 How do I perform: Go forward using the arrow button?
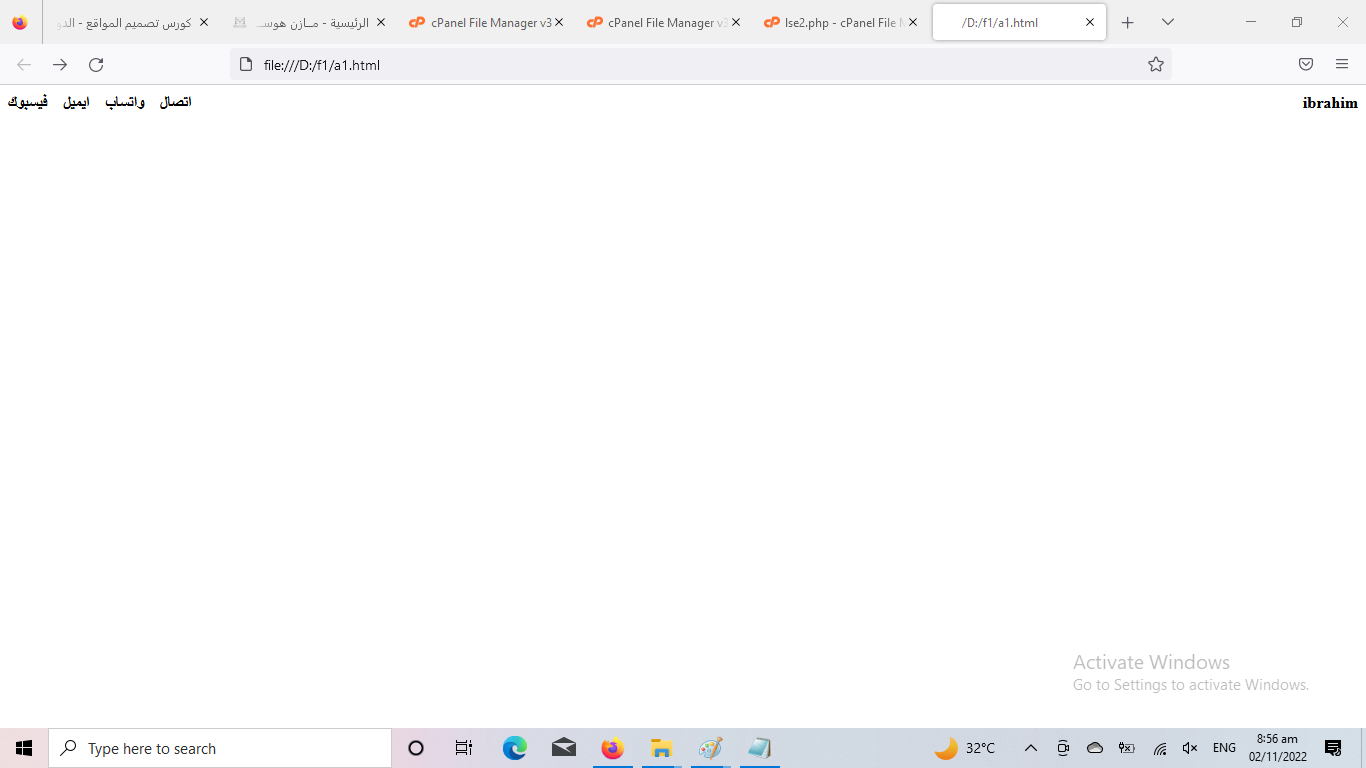point(60,65)
